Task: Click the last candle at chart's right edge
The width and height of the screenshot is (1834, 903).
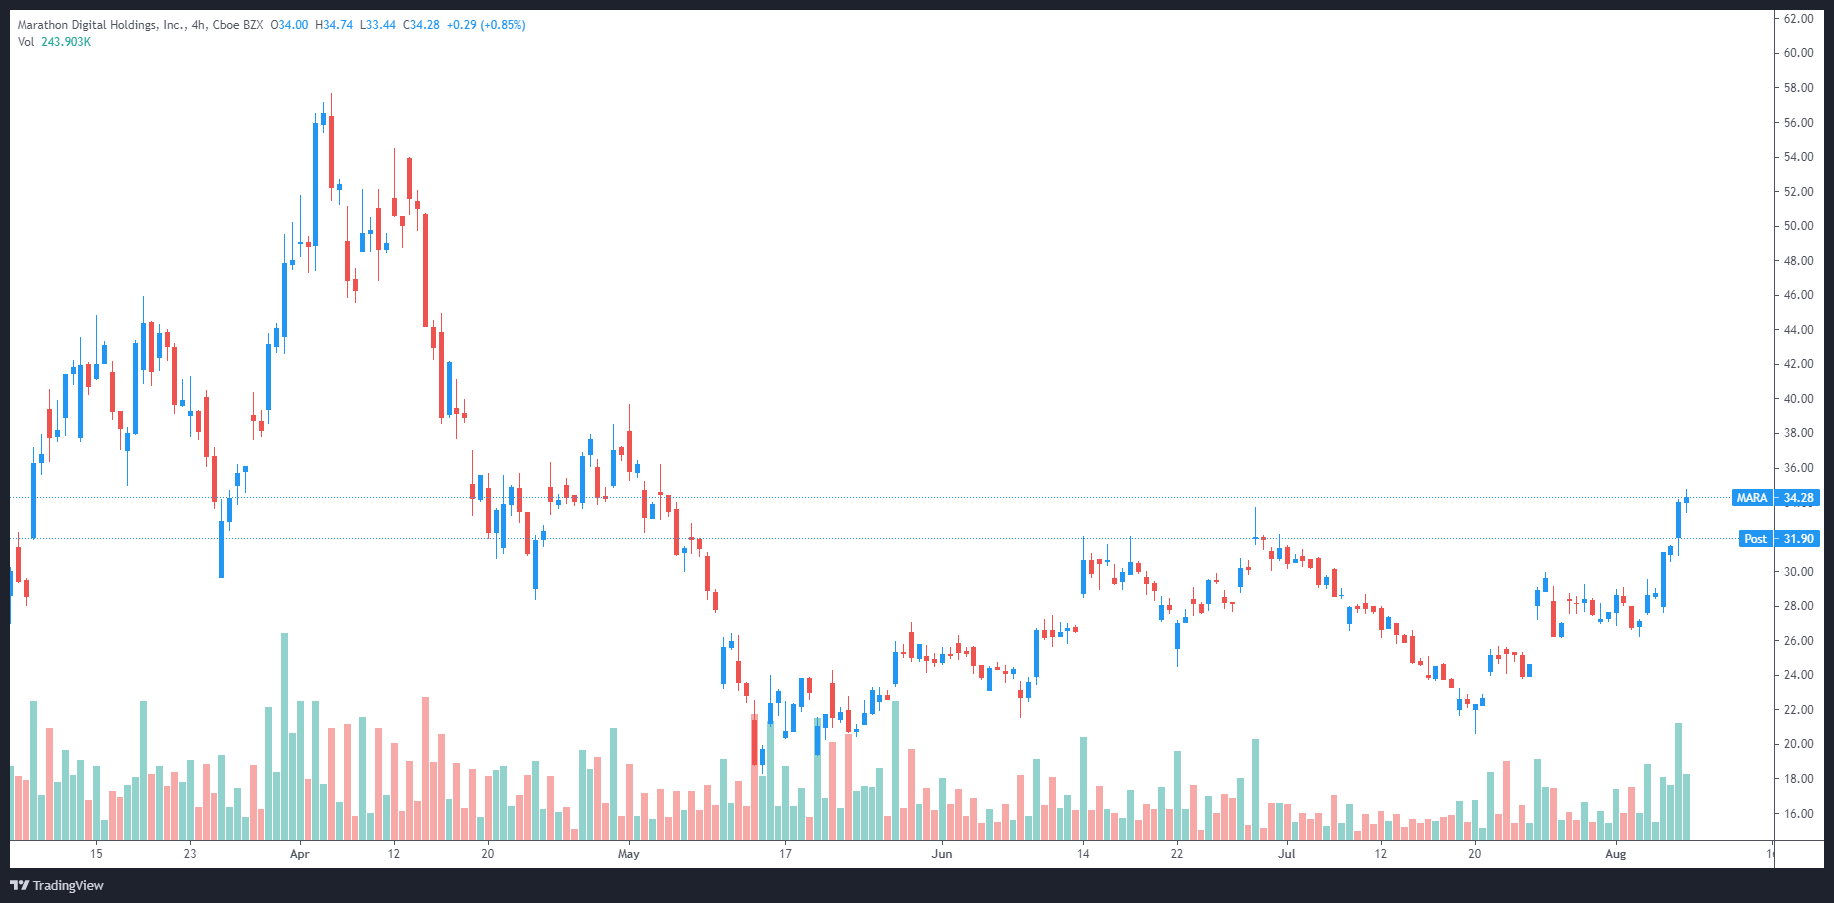Action: coord(1686,499)
